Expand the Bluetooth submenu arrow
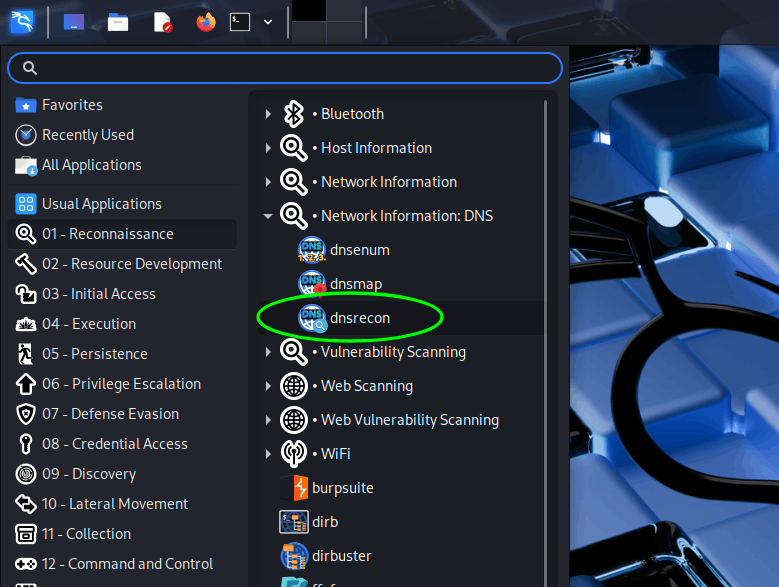The width and height of the screenshot is (779, 587). click(x=268, y=114)
